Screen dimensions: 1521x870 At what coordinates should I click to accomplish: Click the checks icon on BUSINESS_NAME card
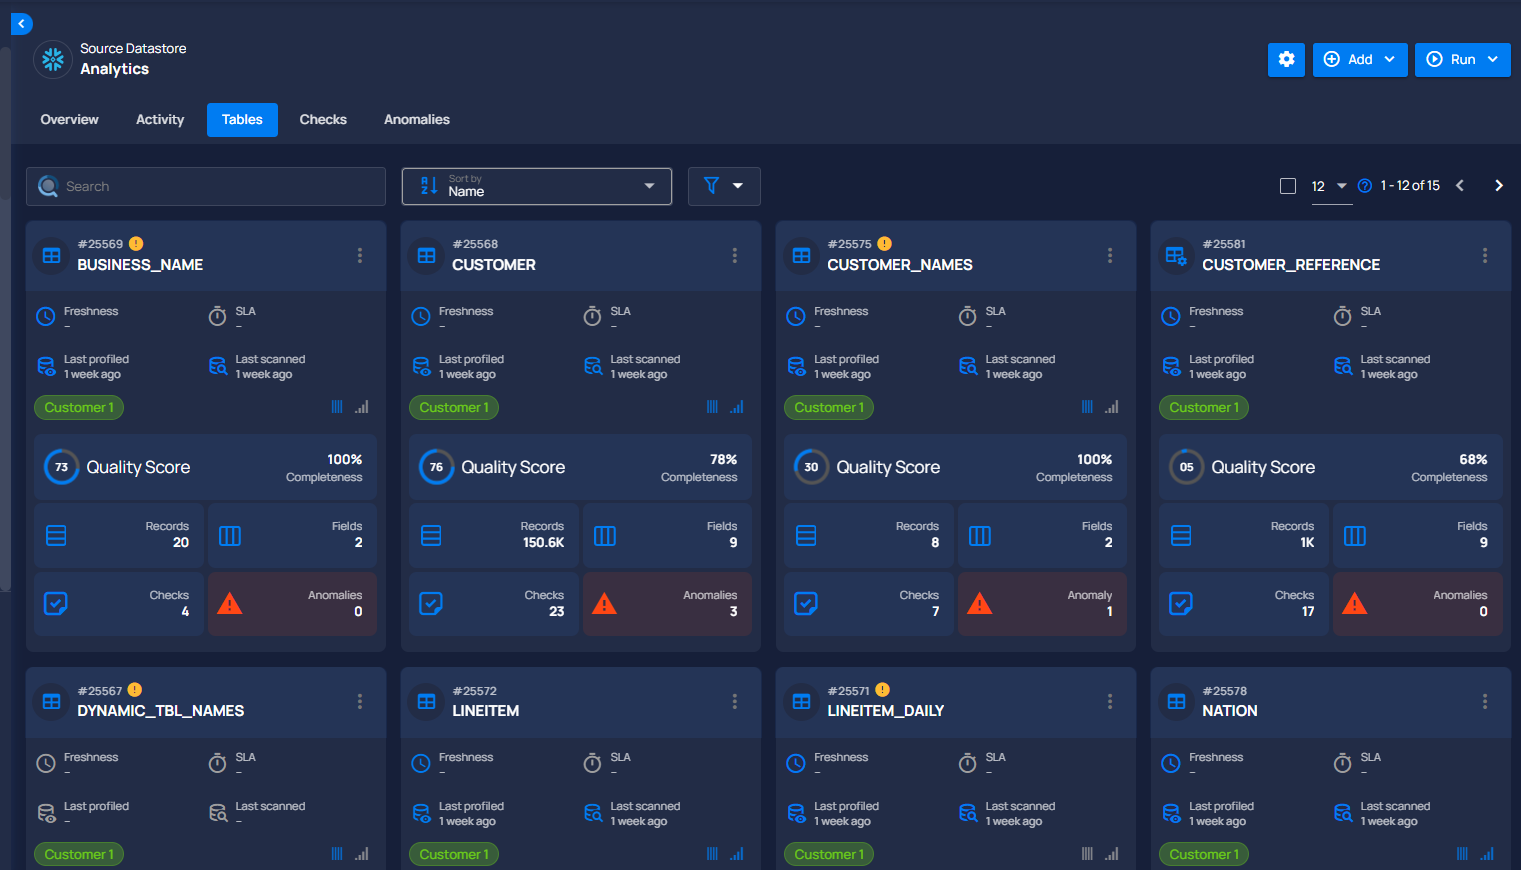[56, 603]
